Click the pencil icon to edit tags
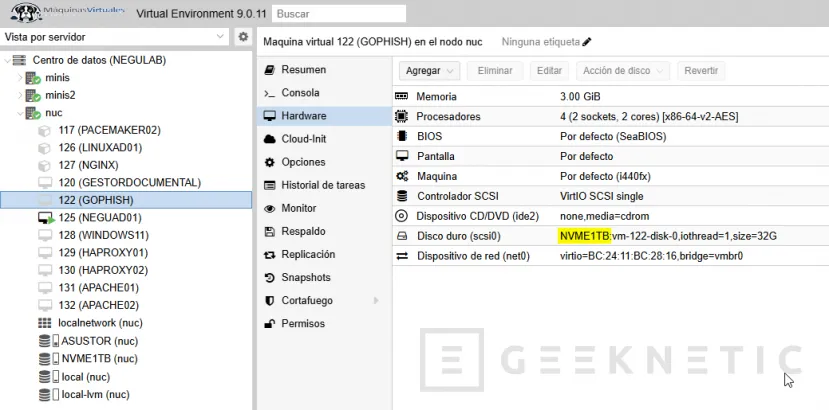The image size is (829, 410). tap(586, 42)
